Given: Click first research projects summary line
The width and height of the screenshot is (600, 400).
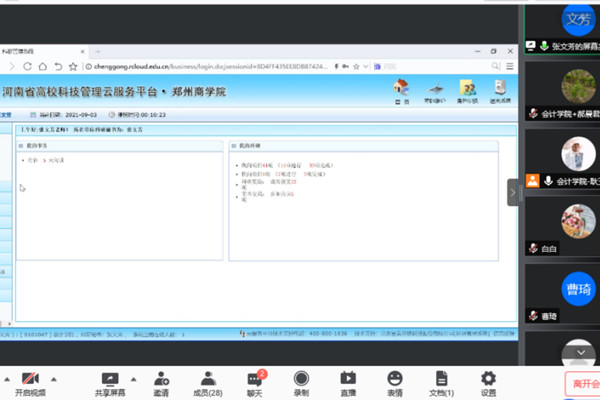Looking at the screenshot, I should click(287, 165).
